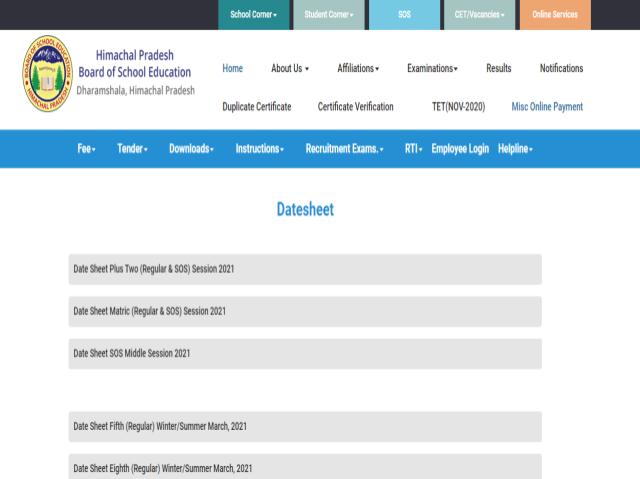The image size is (640, 479).
Task: Open Date Sheet Matric Session 2021
Action: click(305, 312)
